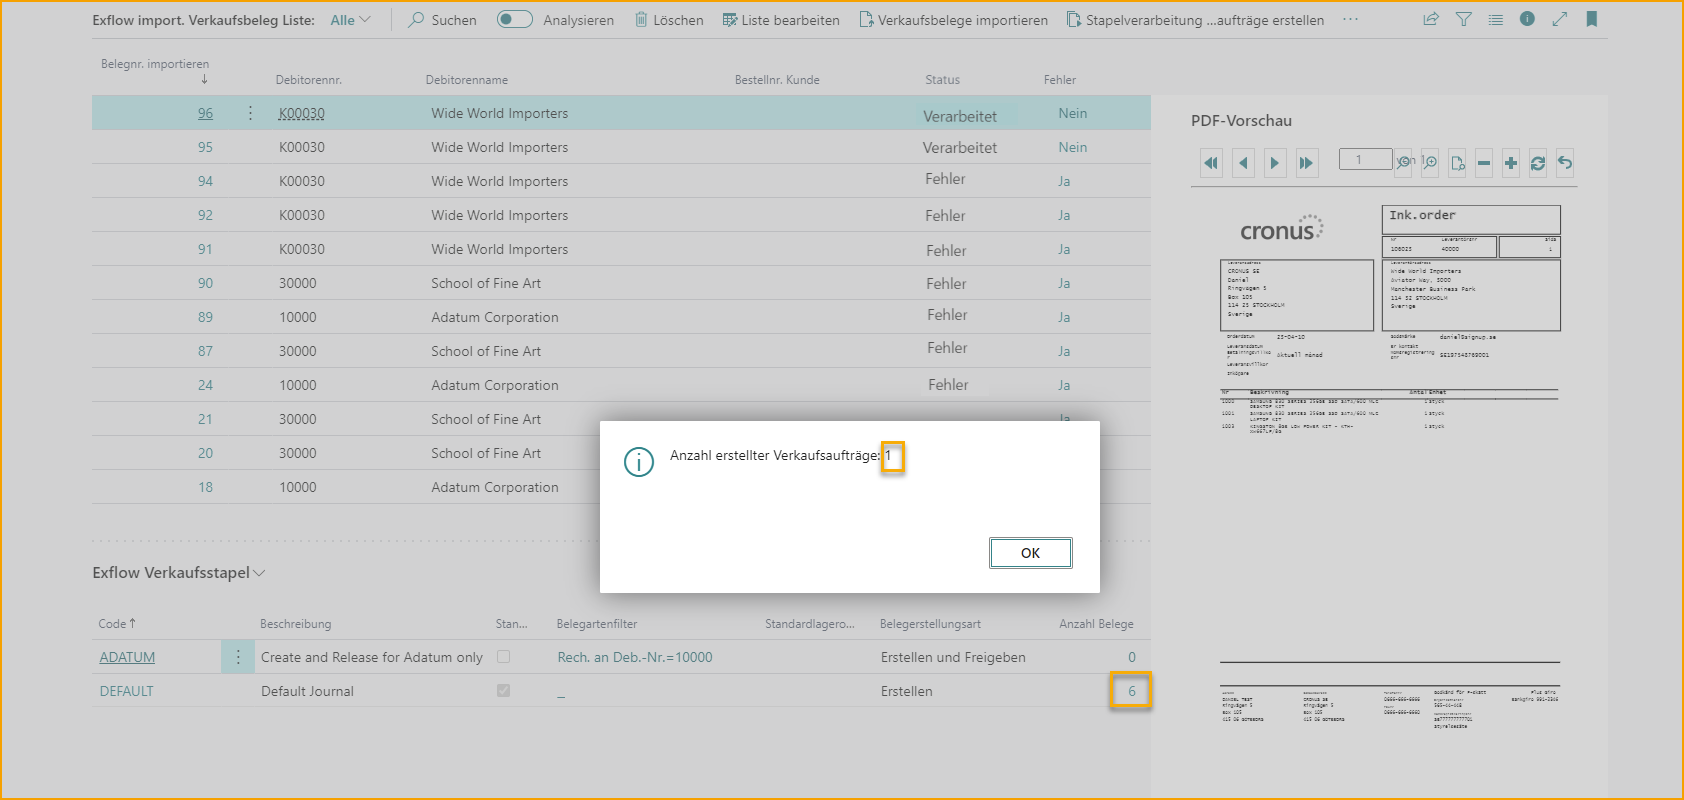The width and height of the screenshot is (1684, 800).
Task: Click Anzahl Belege value 6 for DEFAULT
Action: pyautogui.click(x=1132, y=691)
